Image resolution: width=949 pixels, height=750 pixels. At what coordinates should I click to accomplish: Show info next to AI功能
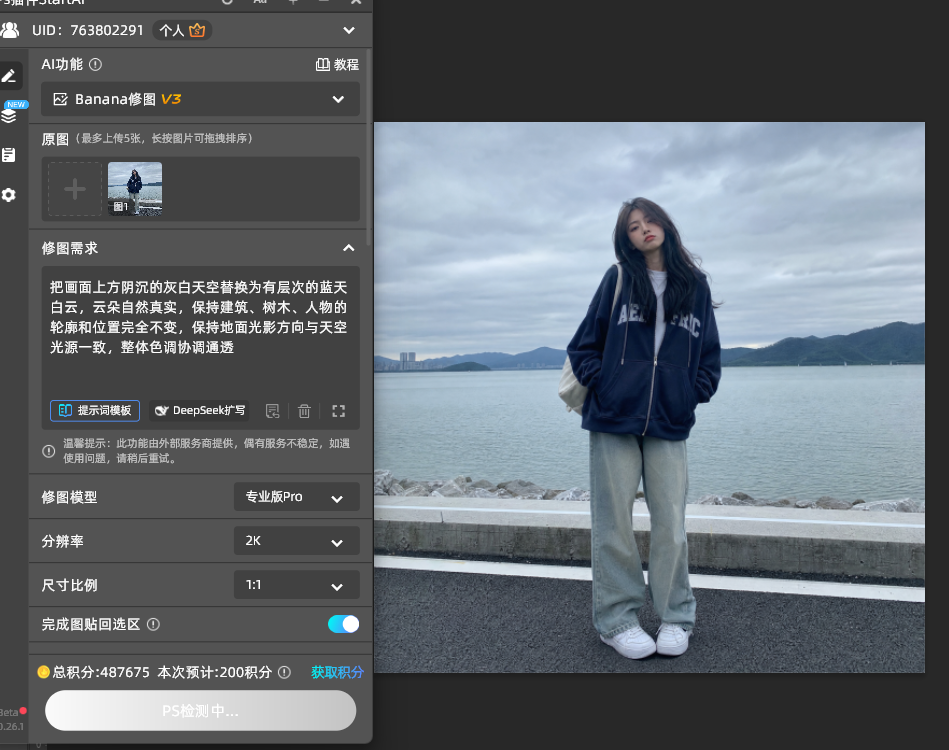click(95, 64)
